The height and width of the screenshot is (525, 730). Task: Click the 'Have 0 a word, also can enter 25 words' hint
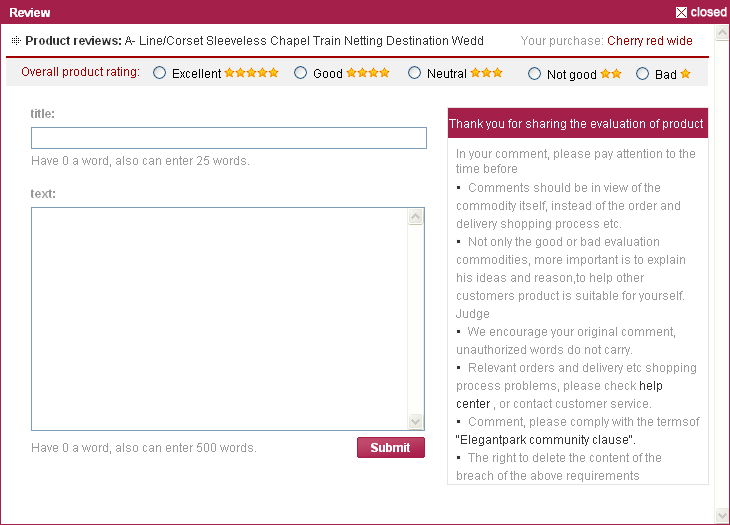[x=141, y=161]
